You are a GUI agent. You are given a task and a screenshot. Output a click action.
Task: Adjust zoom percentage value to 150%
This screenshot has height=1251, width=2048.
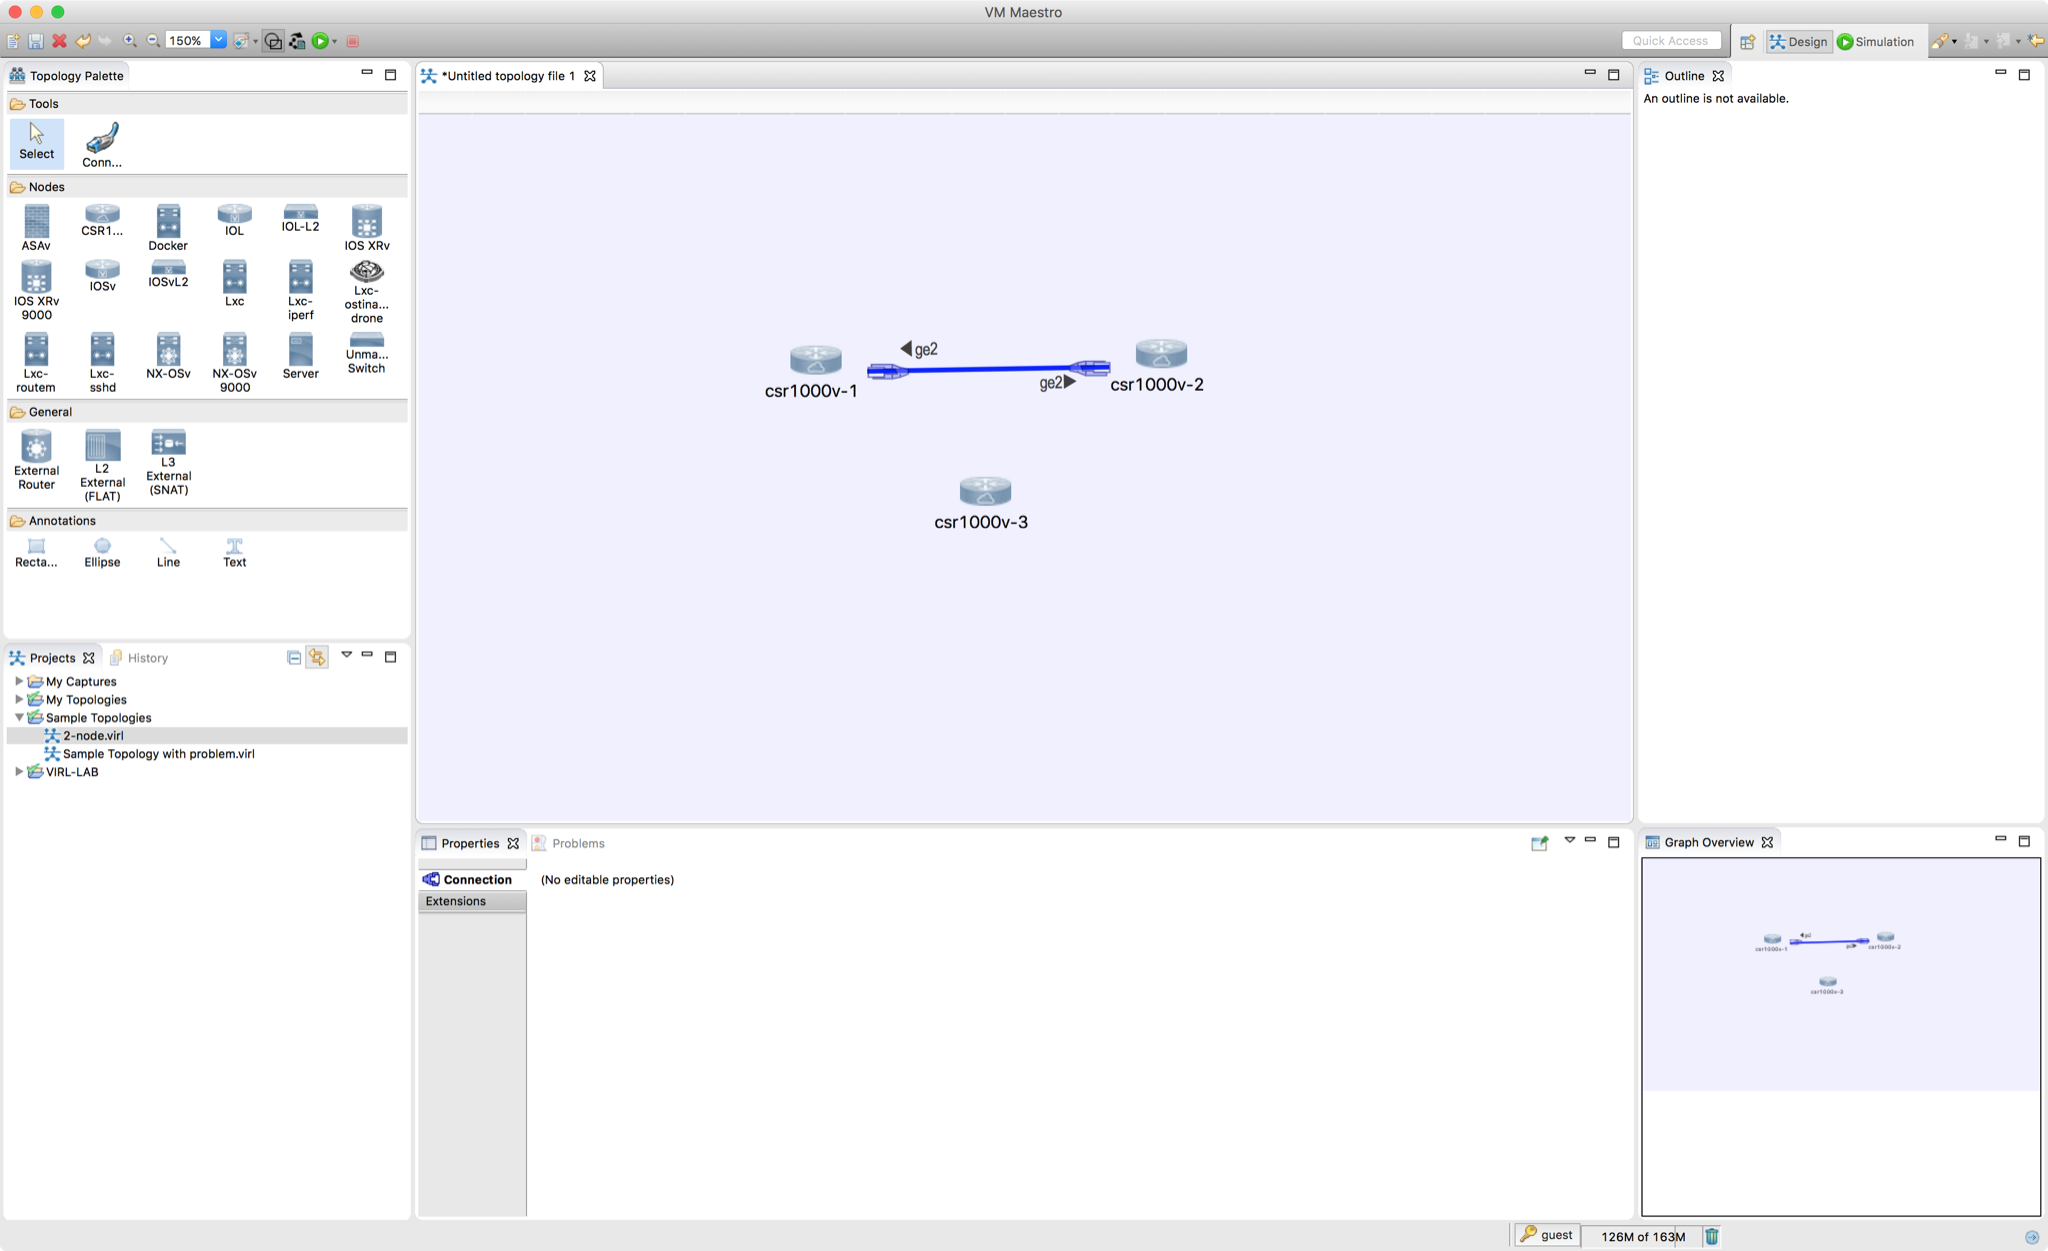click(x=186, y=40)
